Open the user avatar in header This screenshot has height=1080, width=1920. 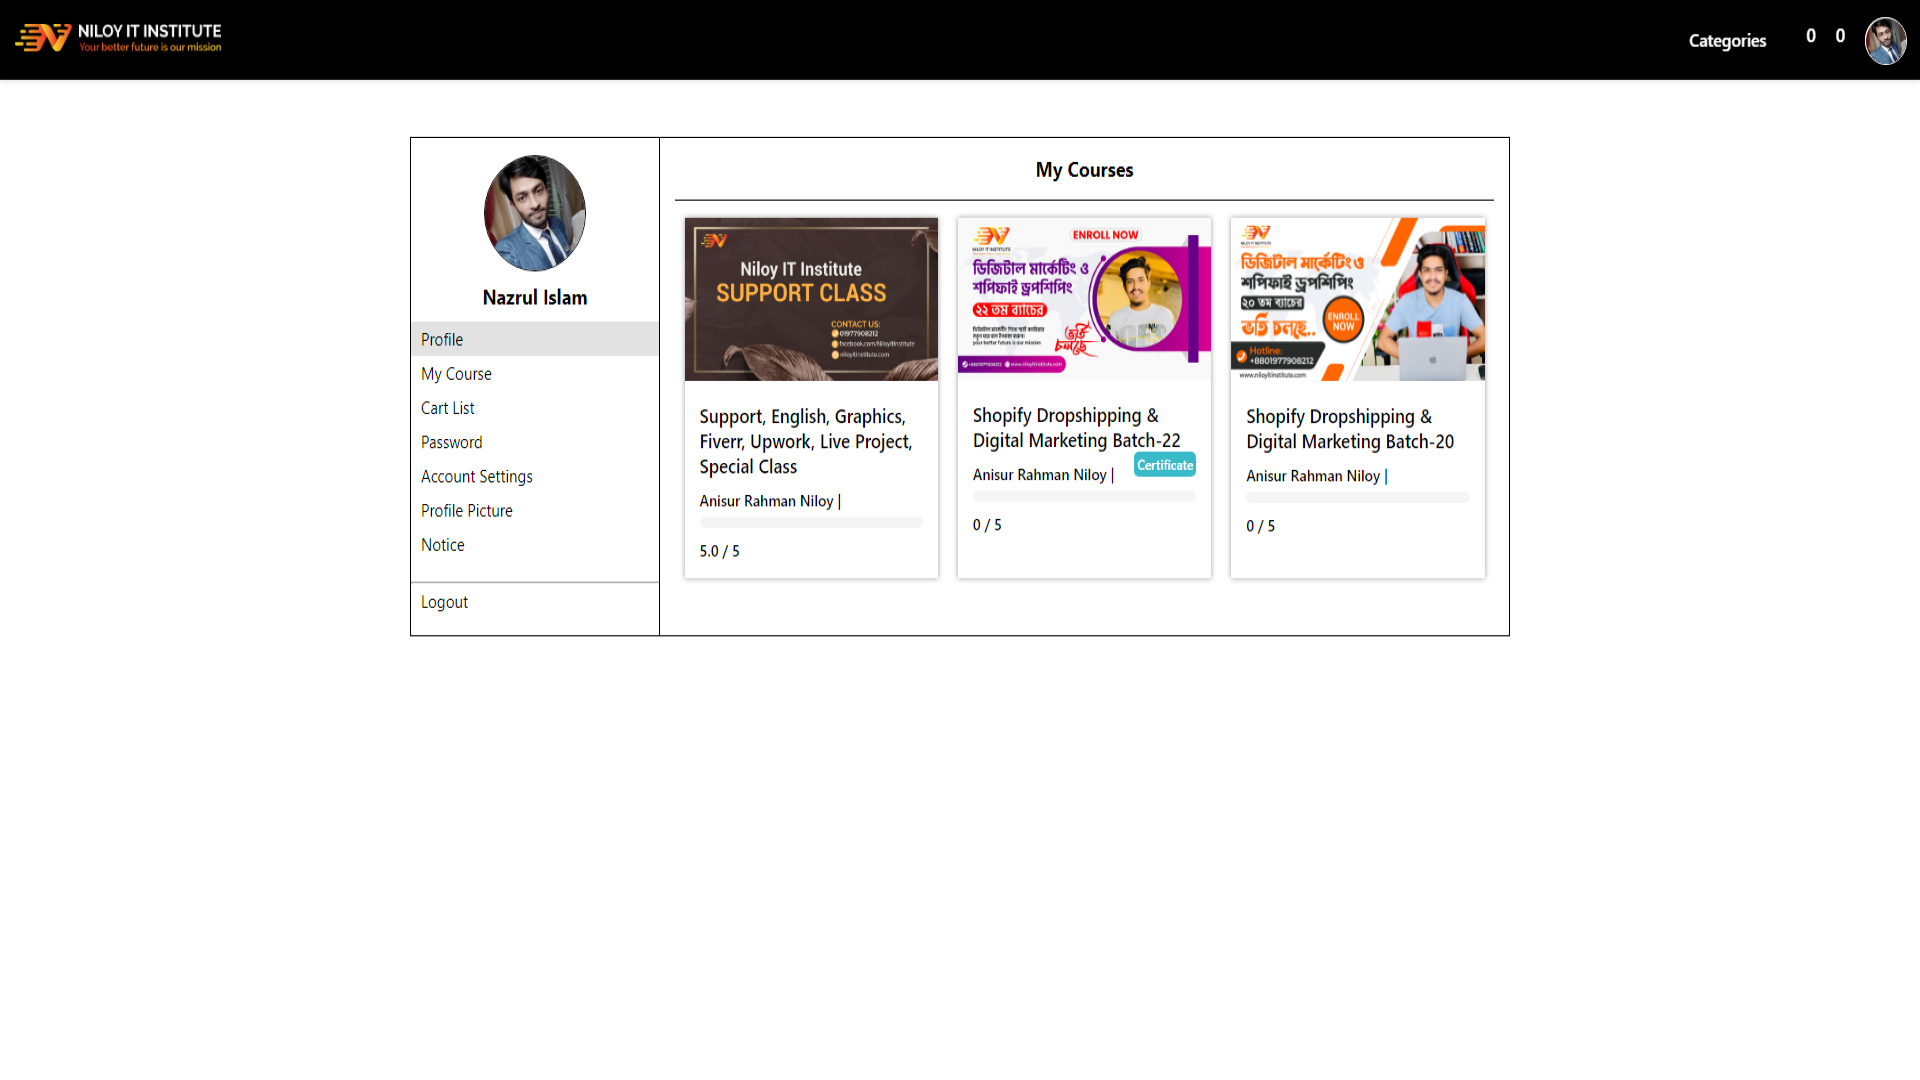(x=1885, y=41)
